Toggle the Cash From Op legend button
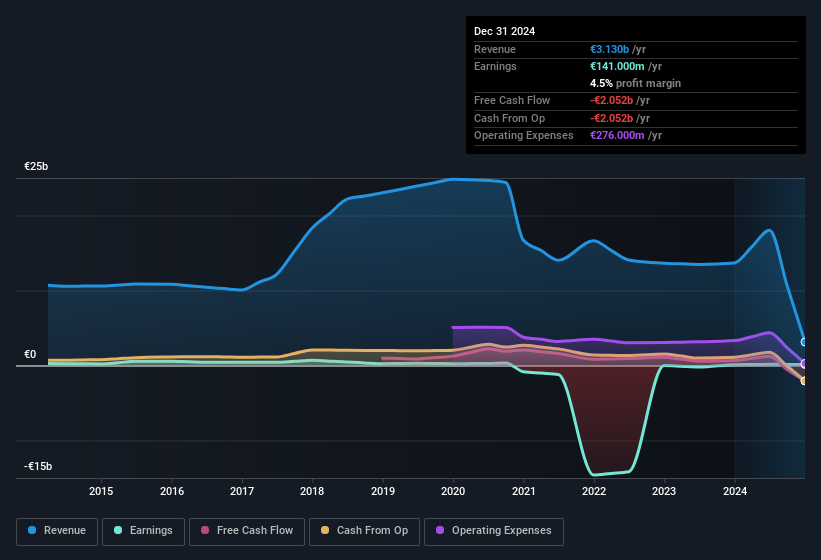This screenshot has width=821, height=560. 364,531
